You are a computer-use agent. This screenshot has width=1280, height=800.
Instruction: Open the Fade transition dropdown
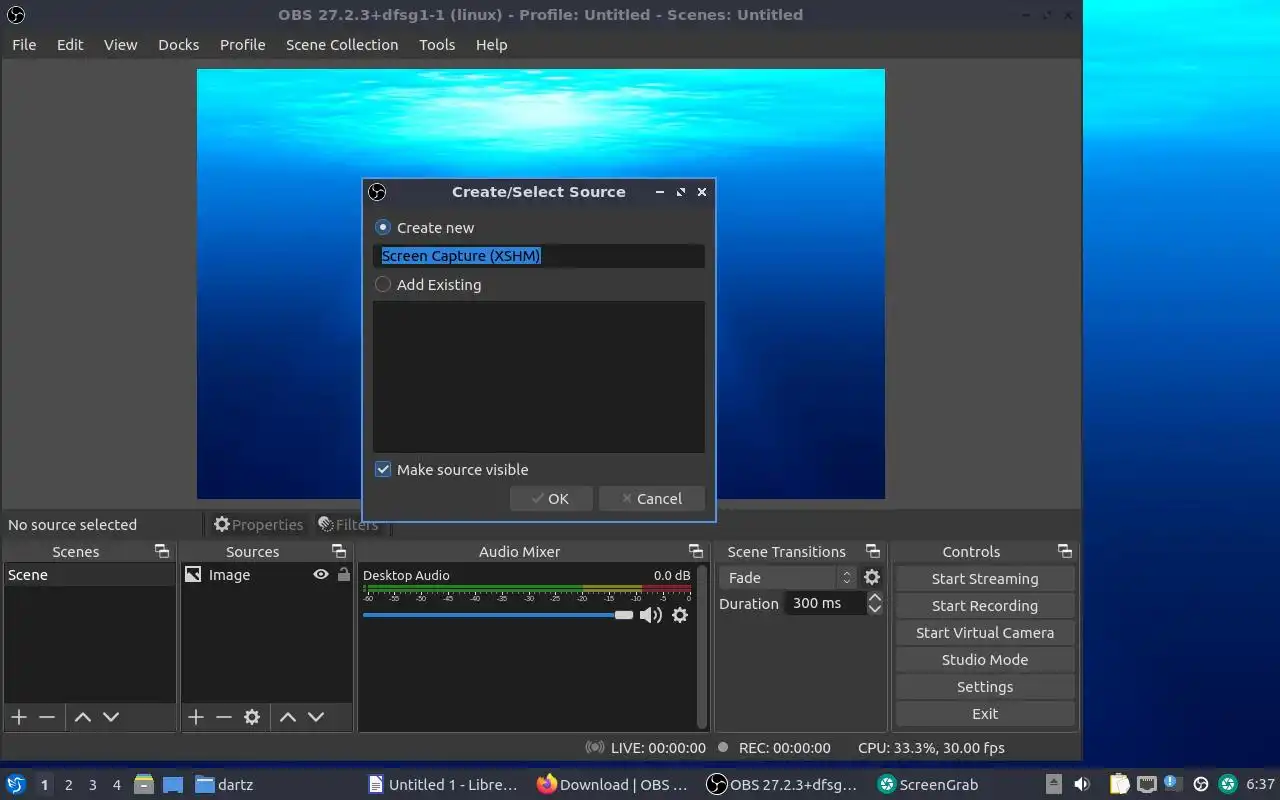point(788,578)
